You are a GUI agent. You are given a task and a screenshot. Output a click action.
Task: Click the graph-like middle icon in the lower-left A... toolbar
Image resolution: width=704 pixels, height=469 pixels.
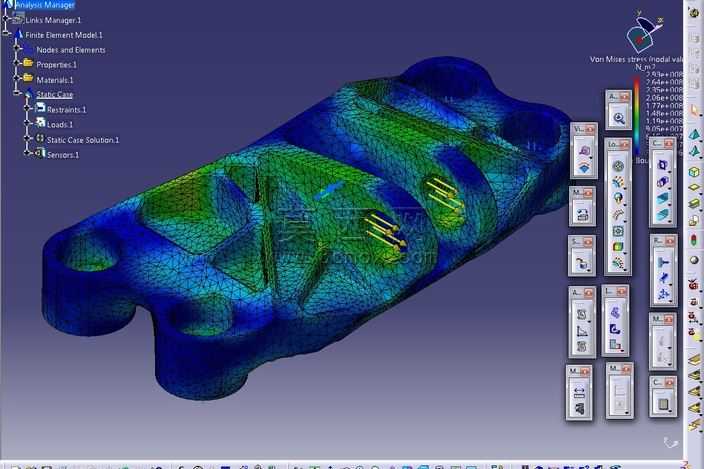tap(582, 331)
